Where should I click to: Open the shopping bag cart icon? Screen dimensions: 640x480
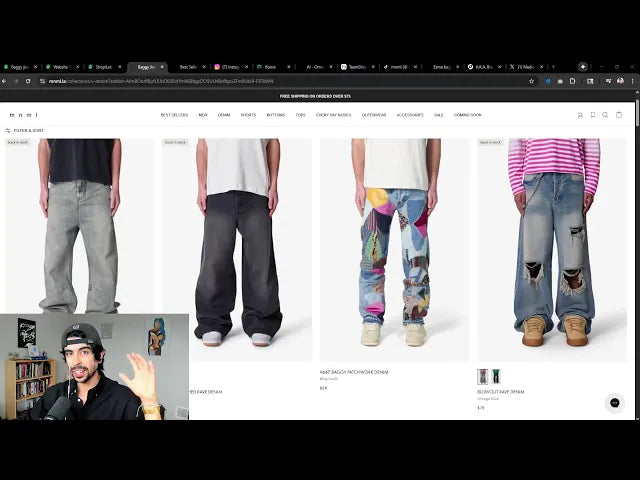coord(619,115)
